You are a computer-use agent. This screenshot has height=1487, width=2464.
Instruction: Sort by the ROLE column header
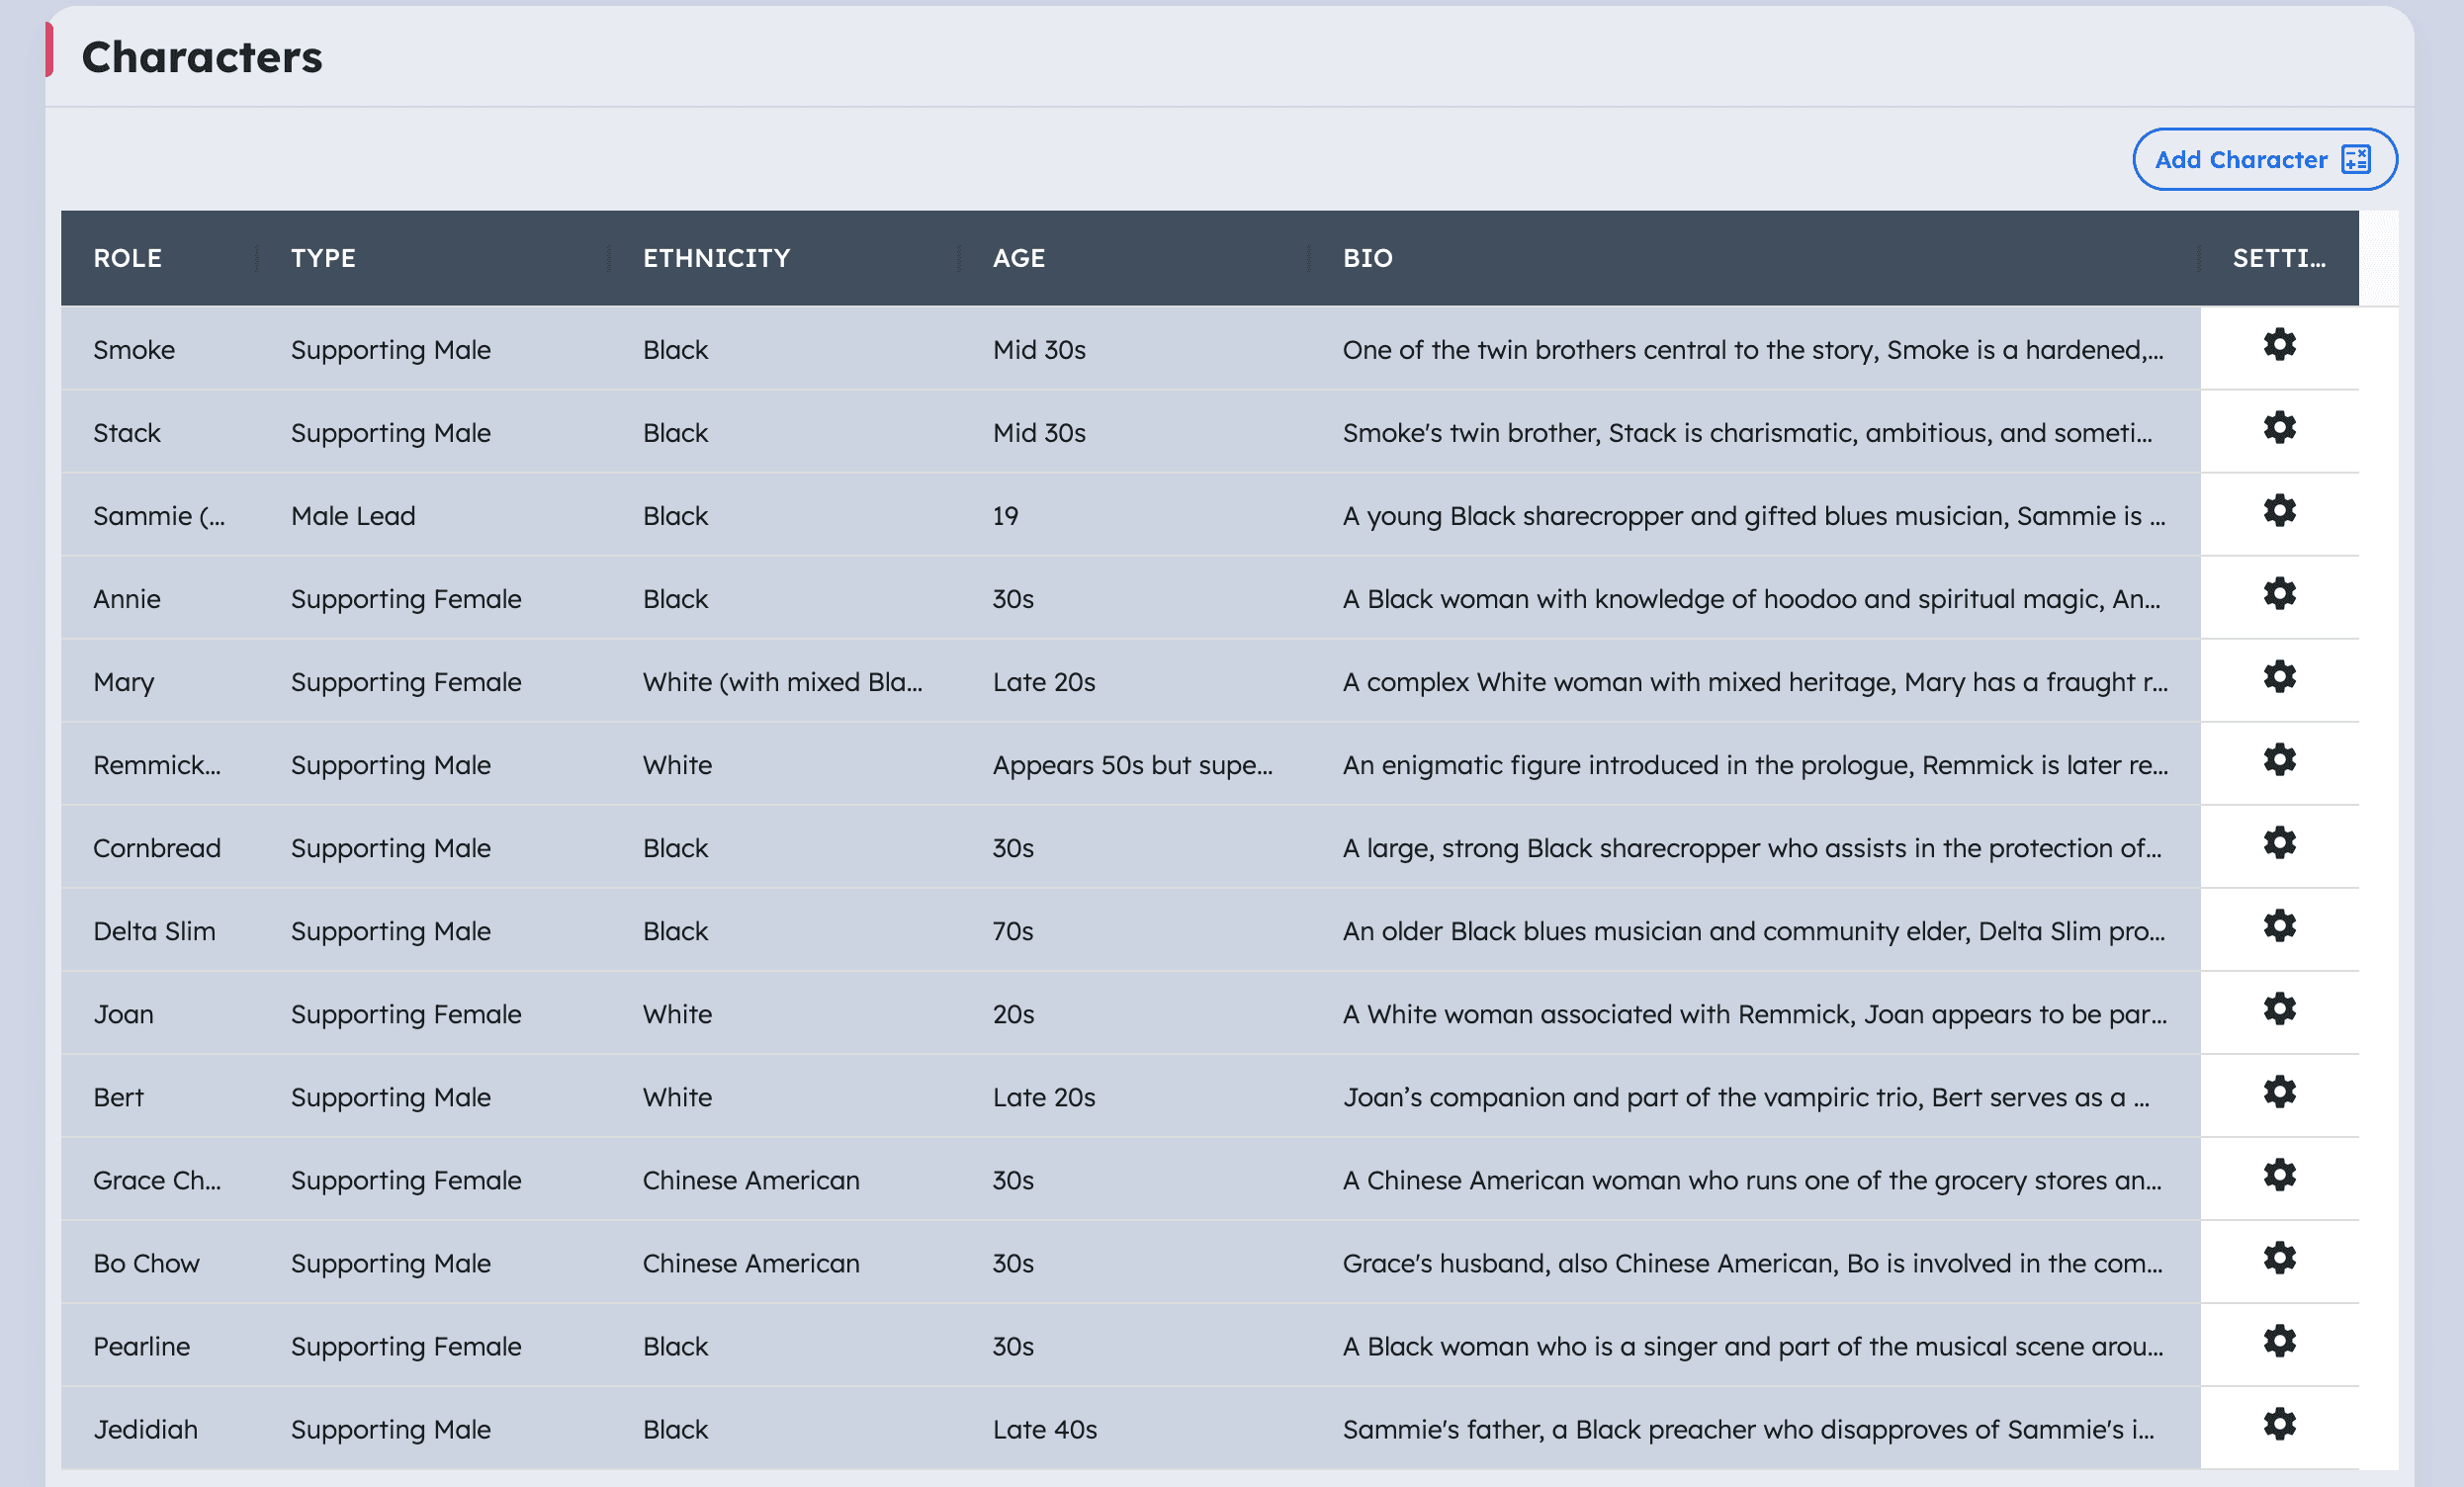(x=128, y=258)
